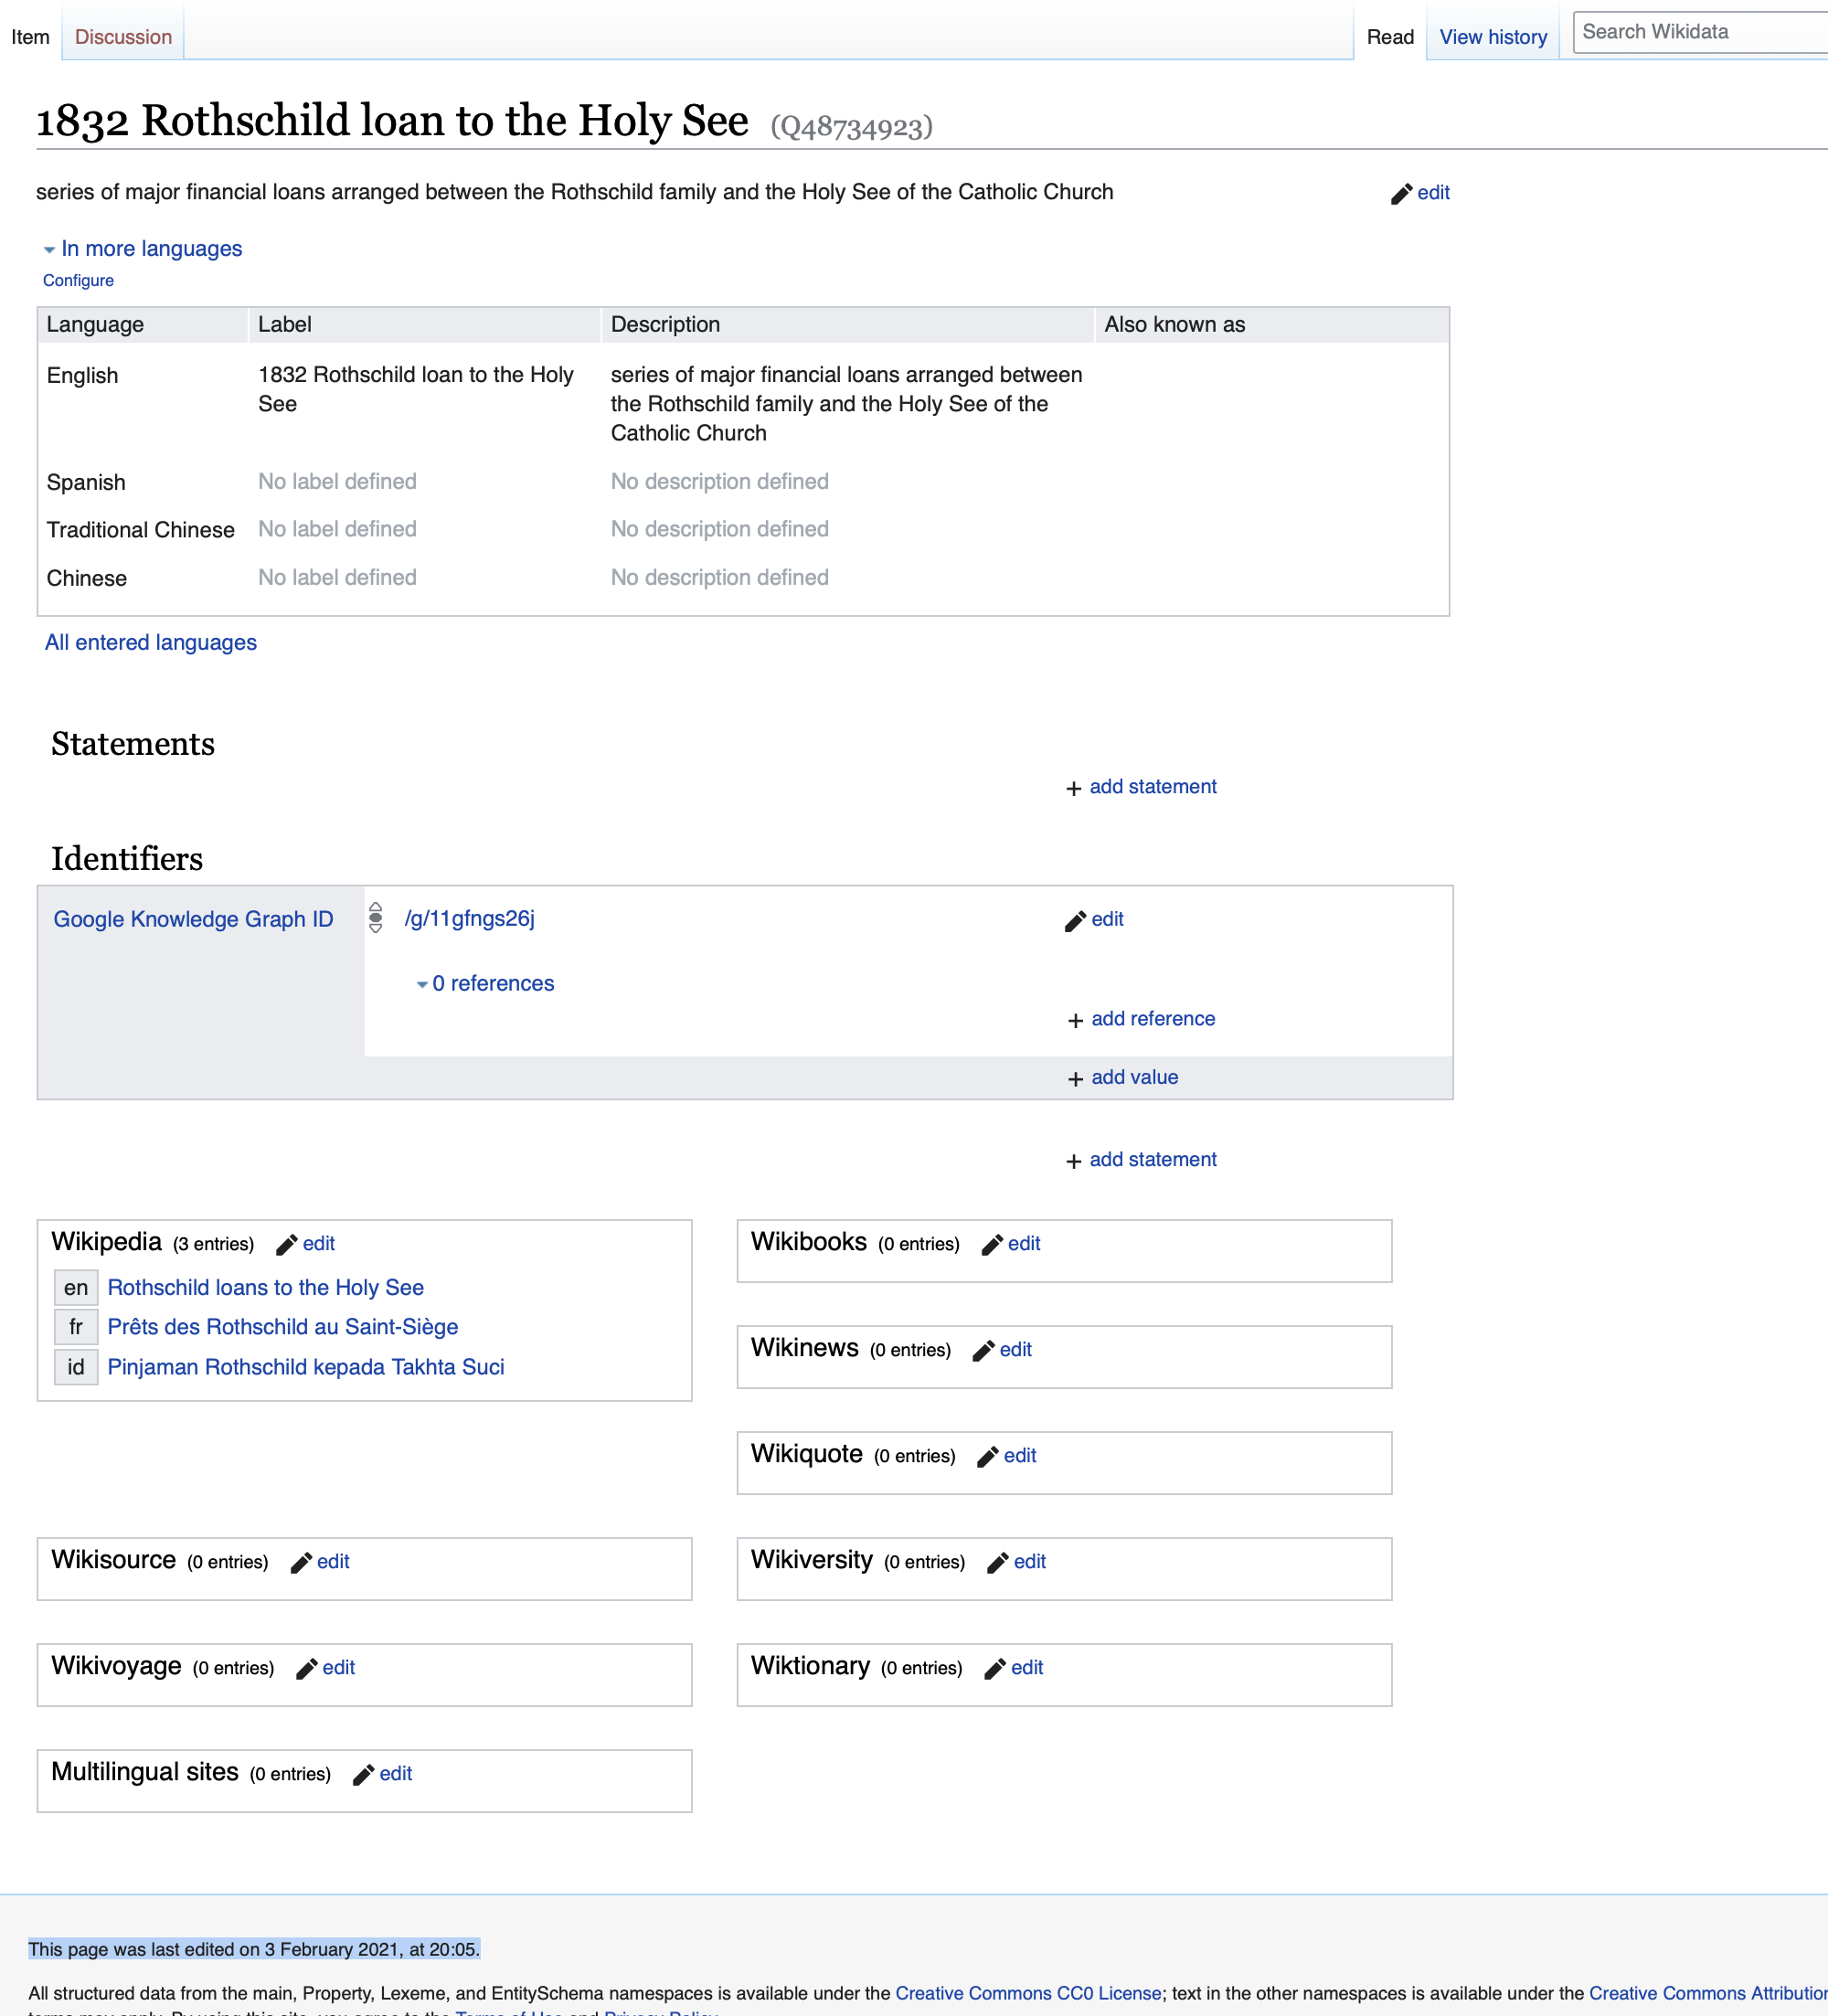Click the pencil icon in the Wikiquote section
This screenshot has width=1828, height=2016.
pos(987,1457)
